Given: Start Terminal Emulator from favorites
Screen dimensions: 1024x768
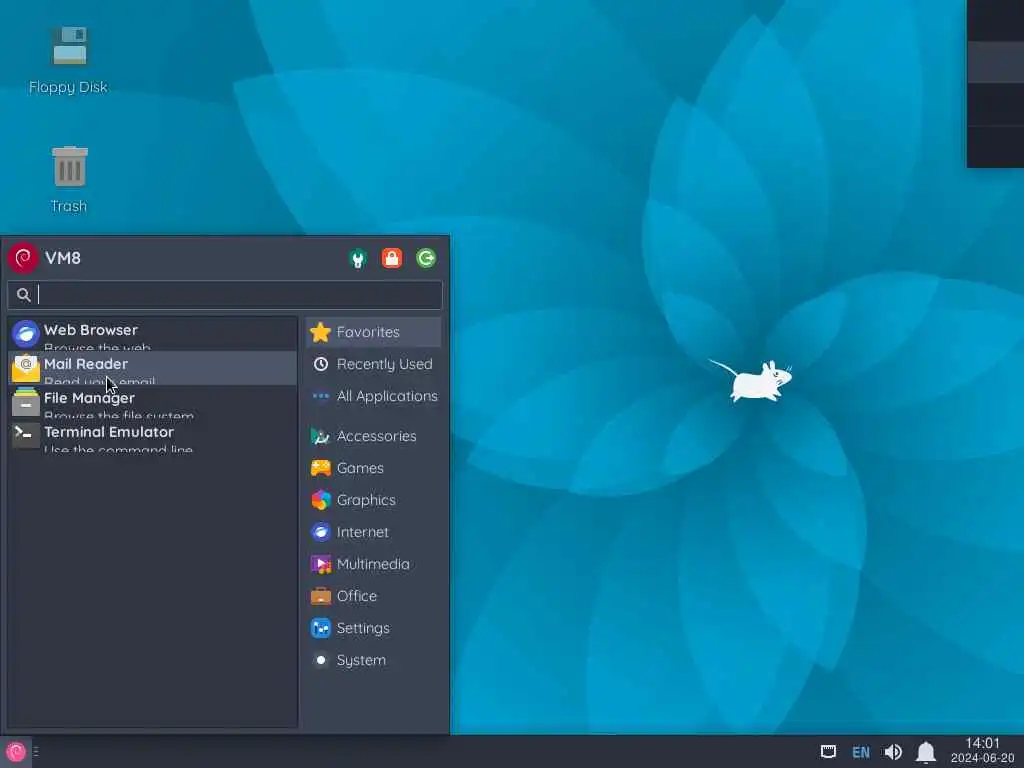Looking at the screenshot, I should coord(153,436).
